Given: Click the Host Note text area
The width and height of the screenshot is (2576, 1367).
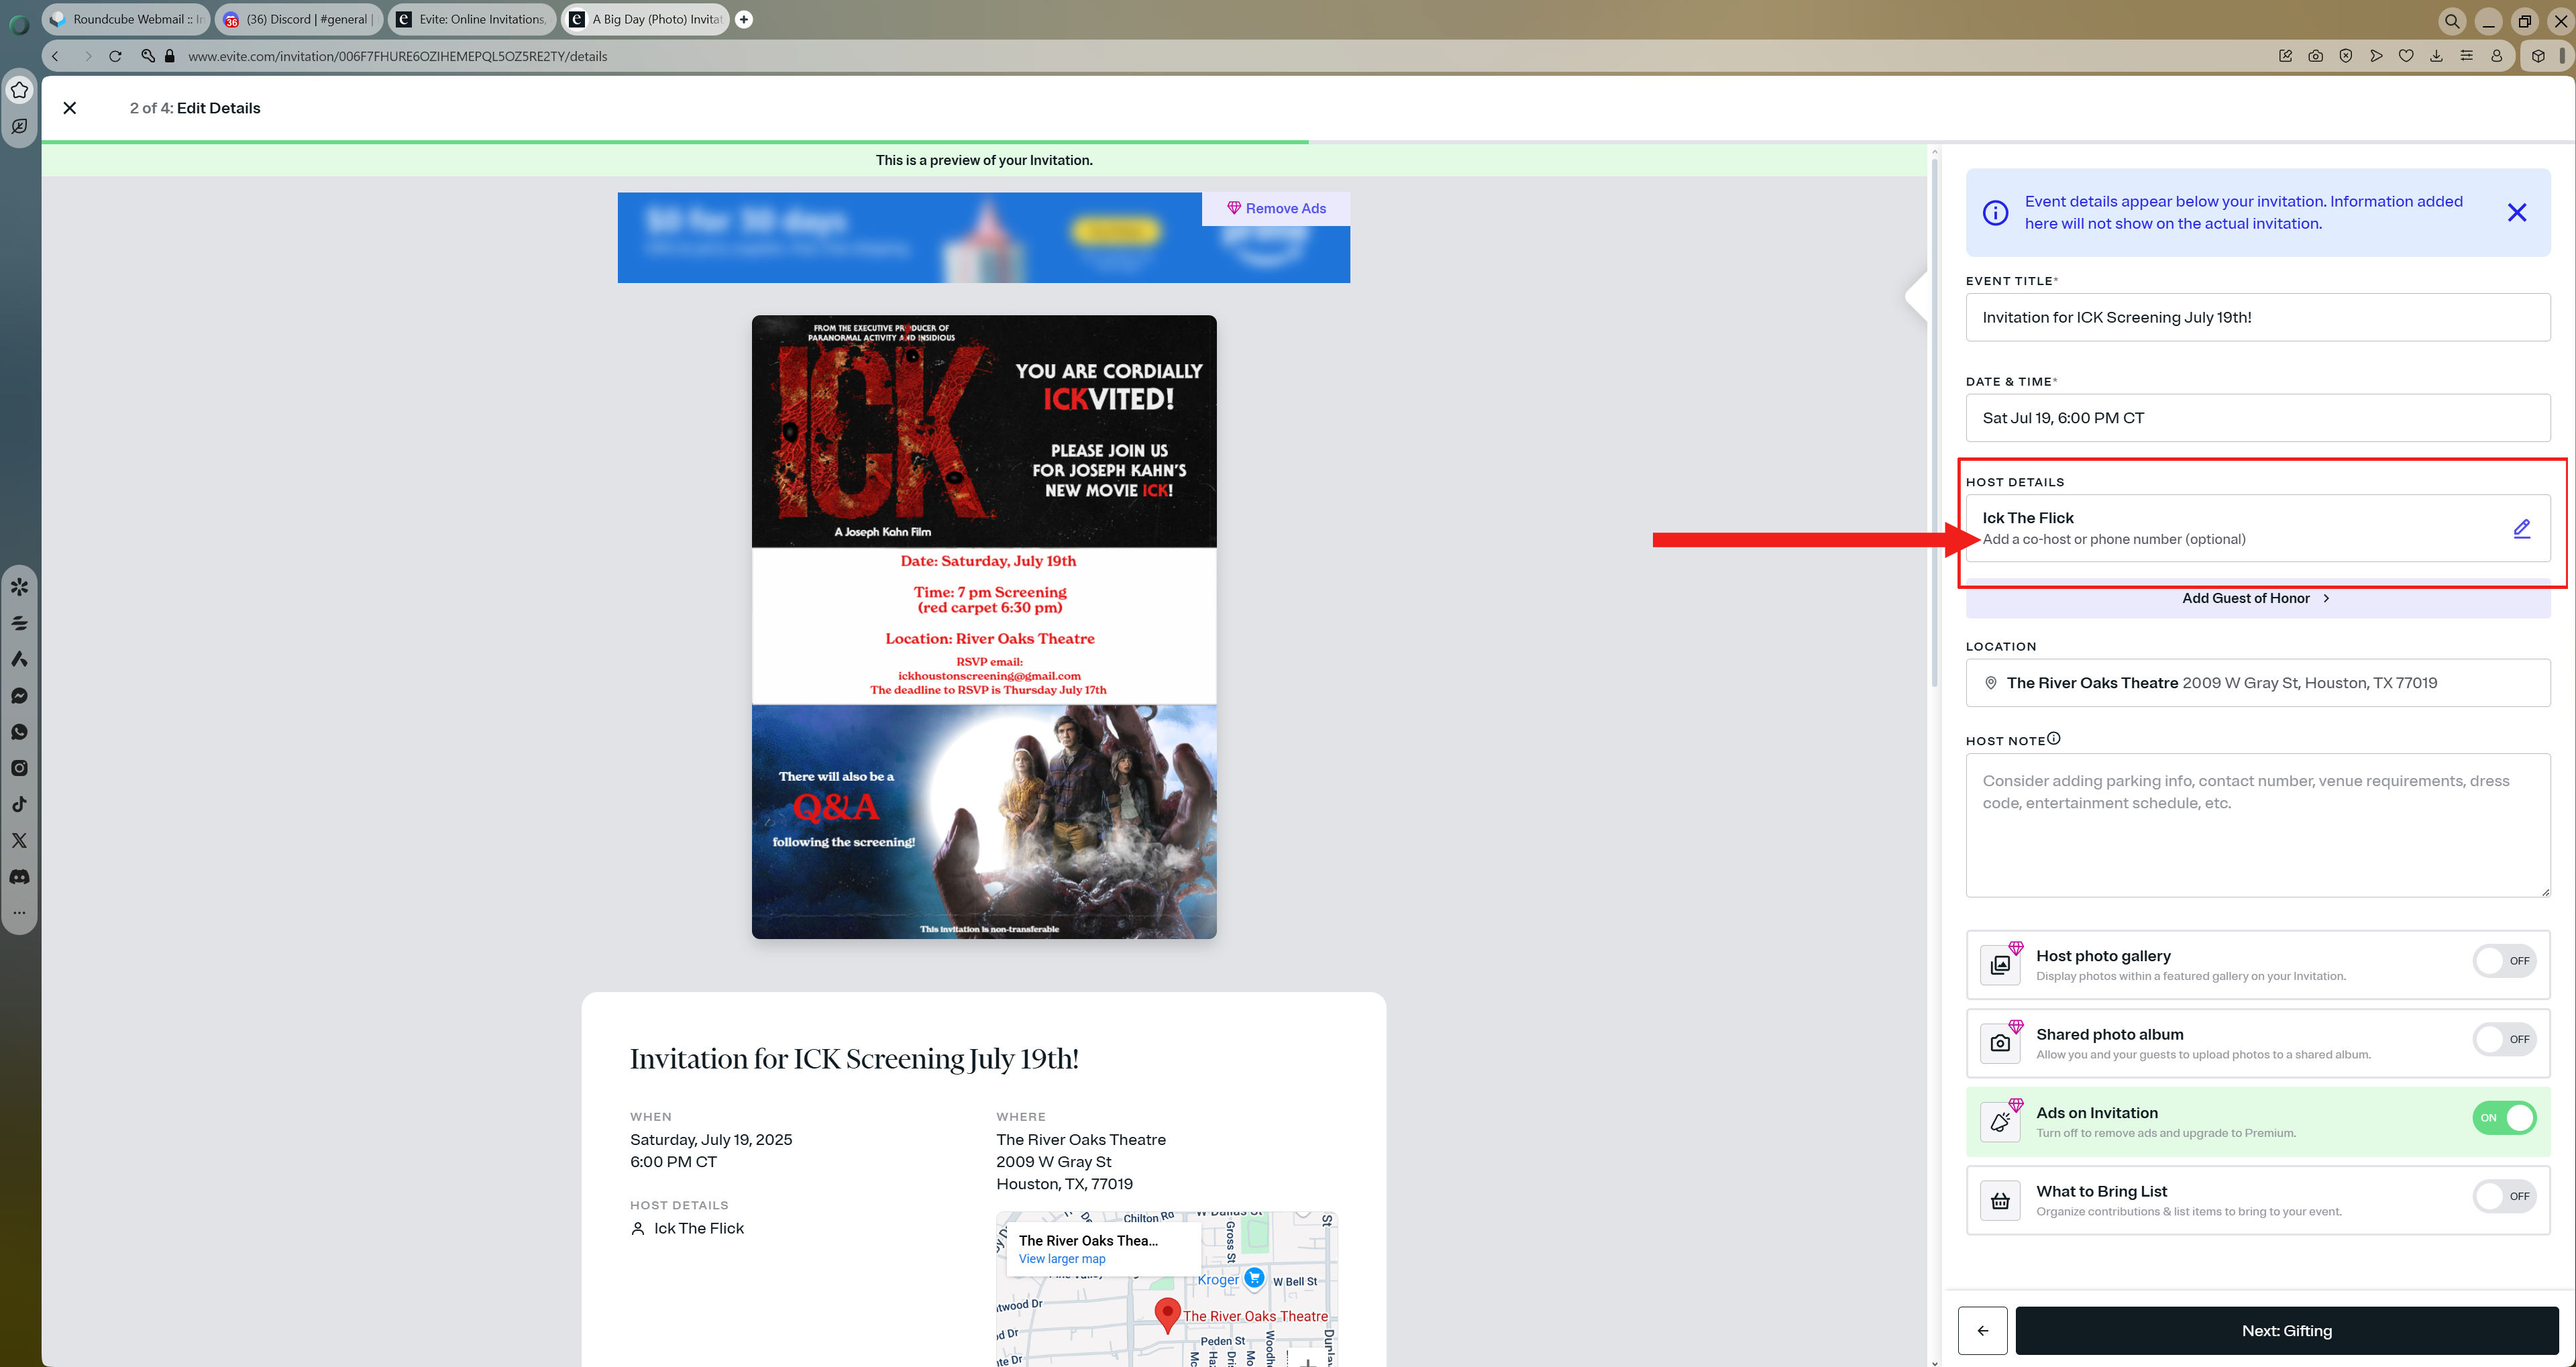Looking at the screenshot, I should click(x=2257, y=825).
